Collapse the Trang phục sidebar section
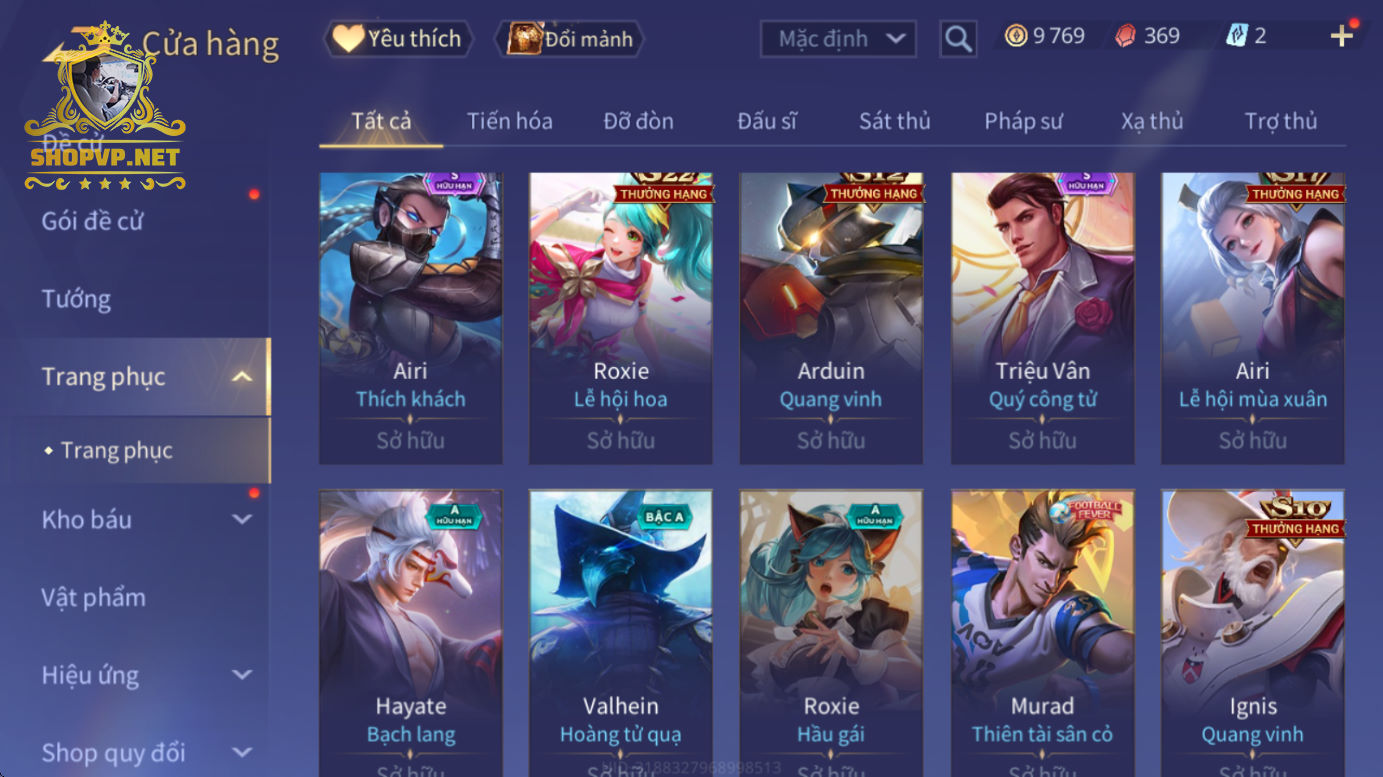 point(241,377)
